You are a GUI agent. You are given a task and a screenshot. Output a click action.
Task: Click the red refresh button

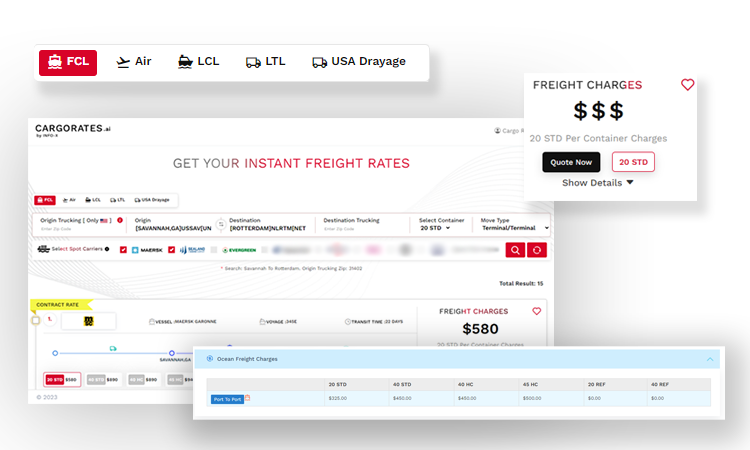click(x=537, y=250)
